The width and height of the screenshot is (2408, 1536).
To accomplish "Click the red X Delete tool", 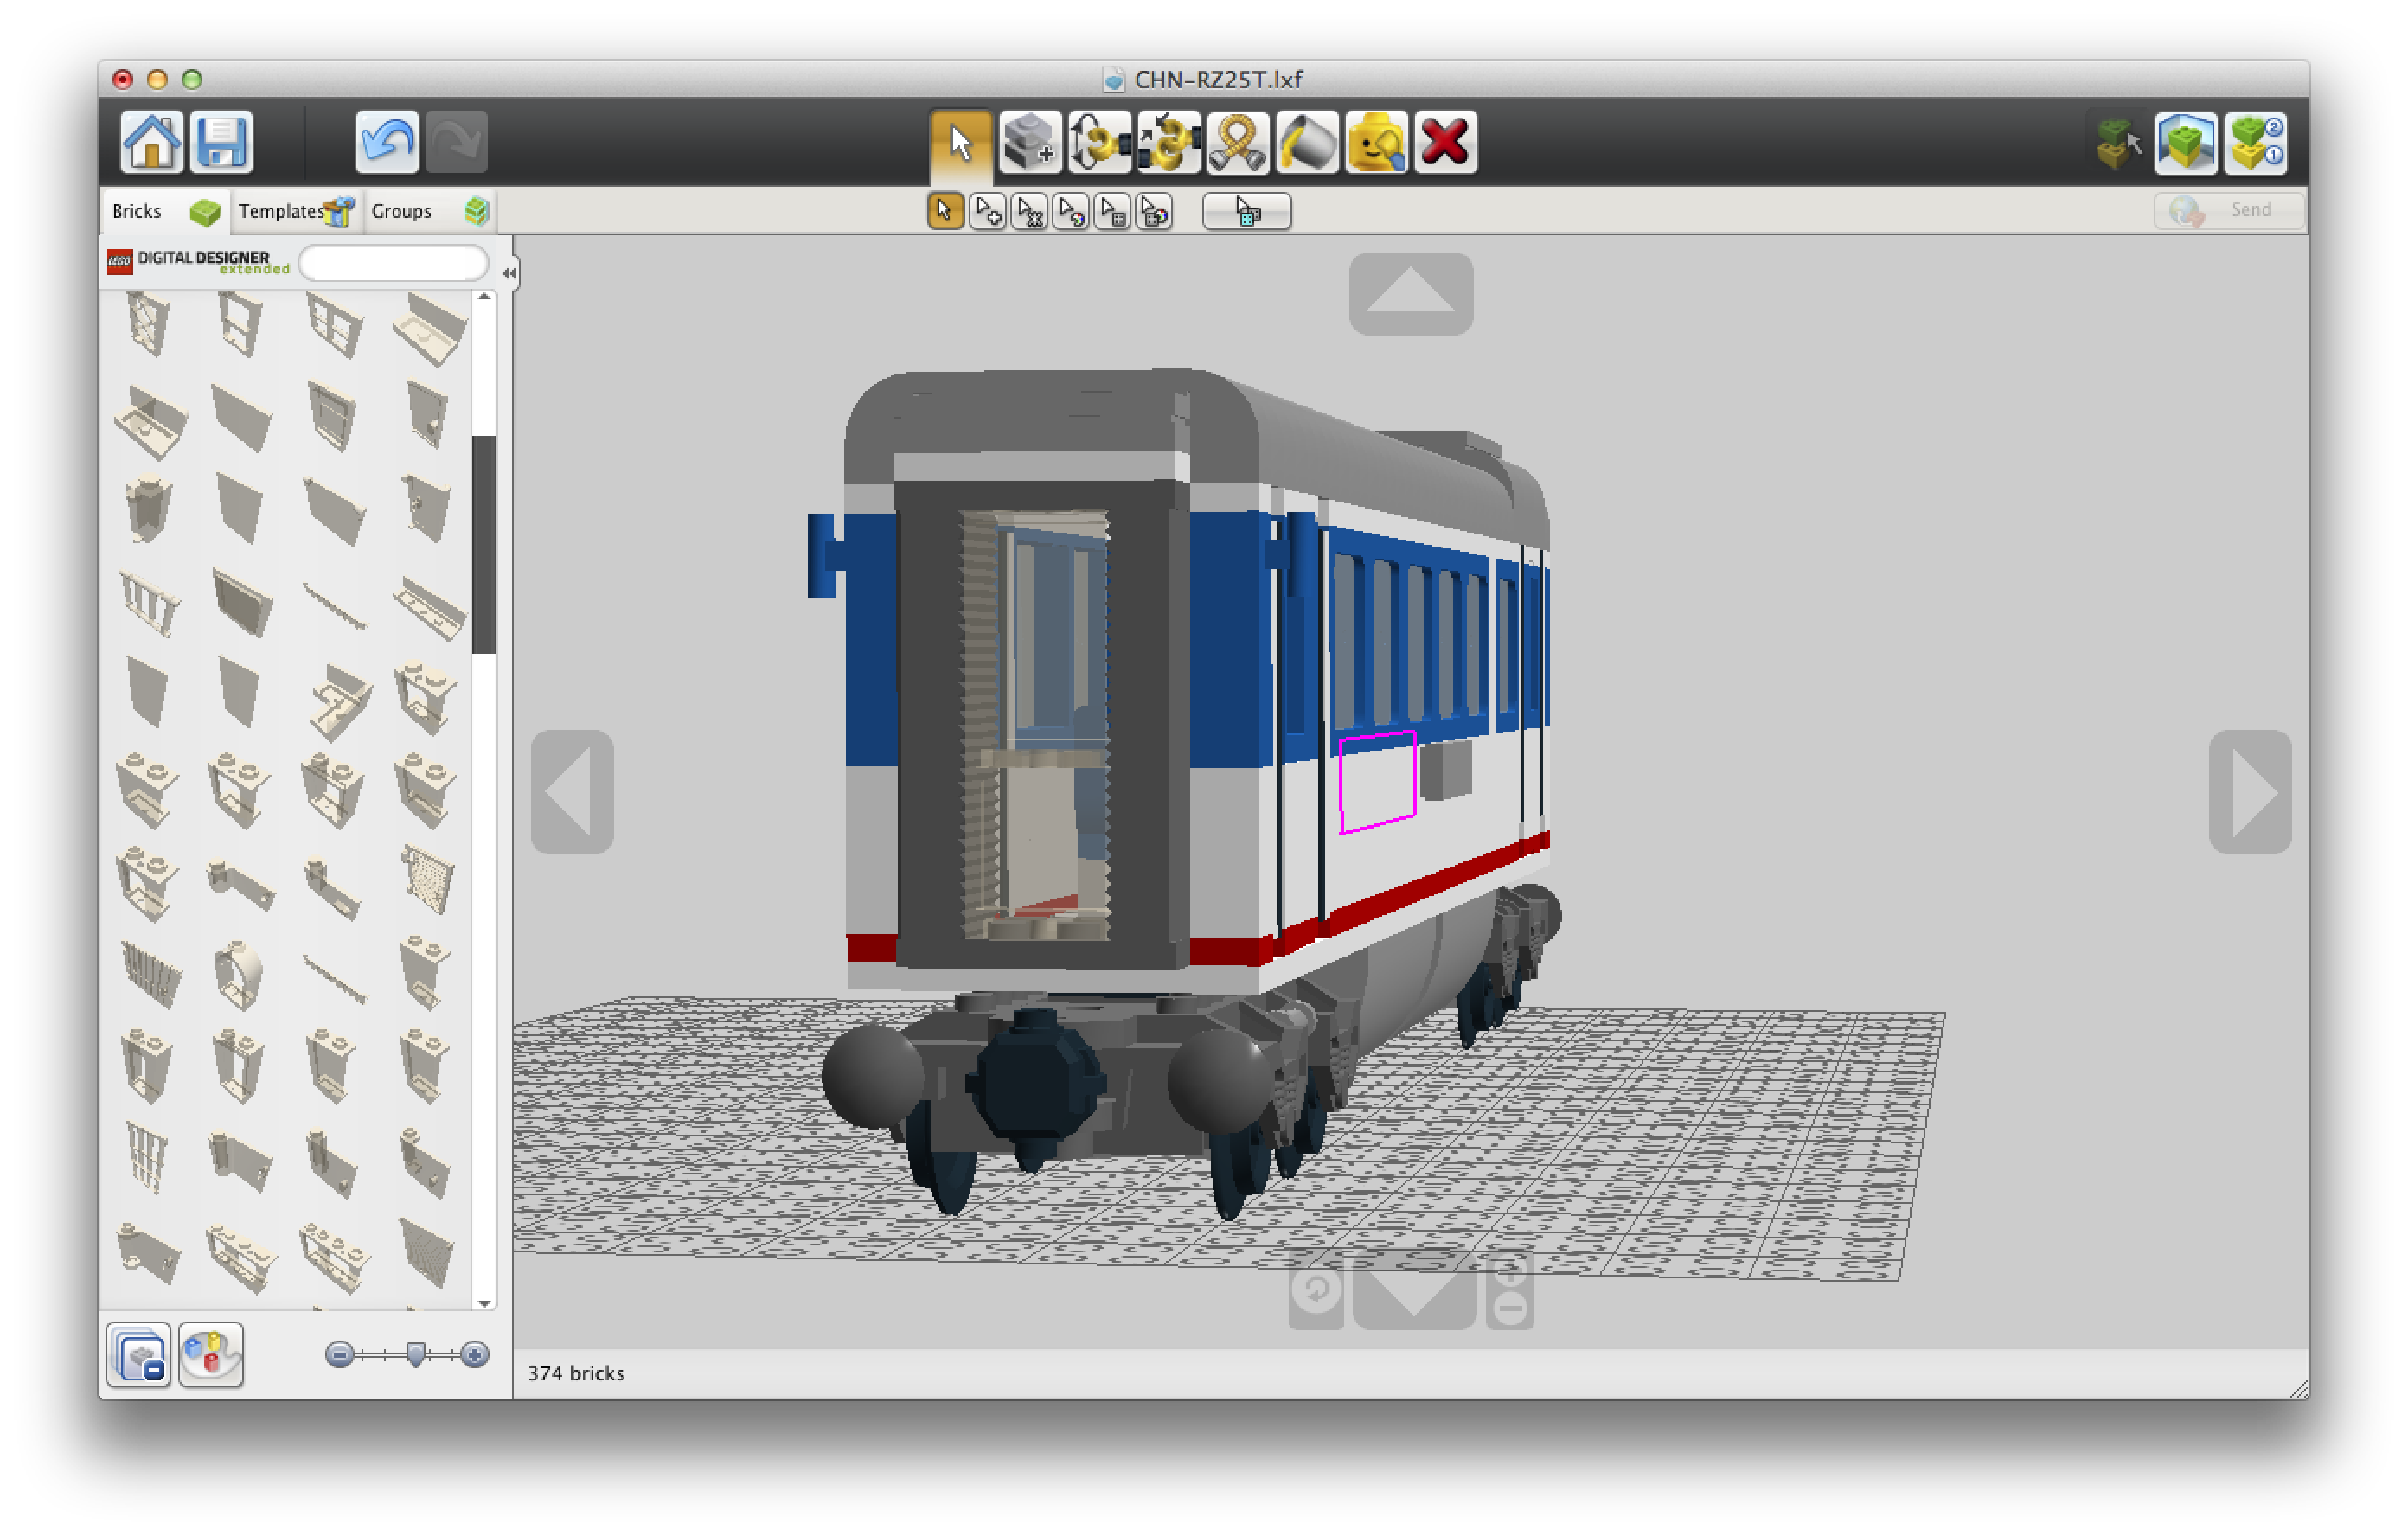I will click(1445, 143).
